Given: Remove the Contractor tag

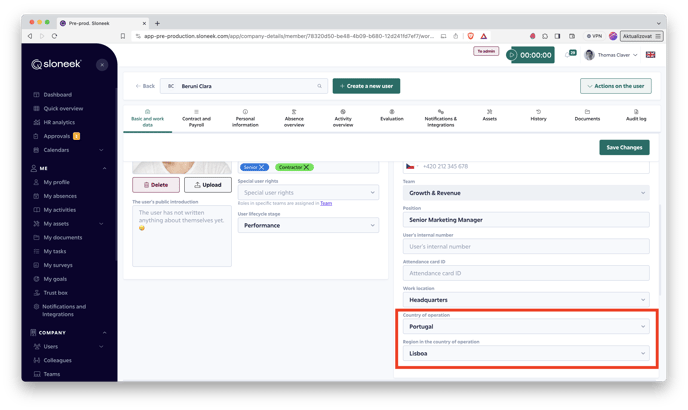Looking at the screenshot, I should click(x=306, y=167).
